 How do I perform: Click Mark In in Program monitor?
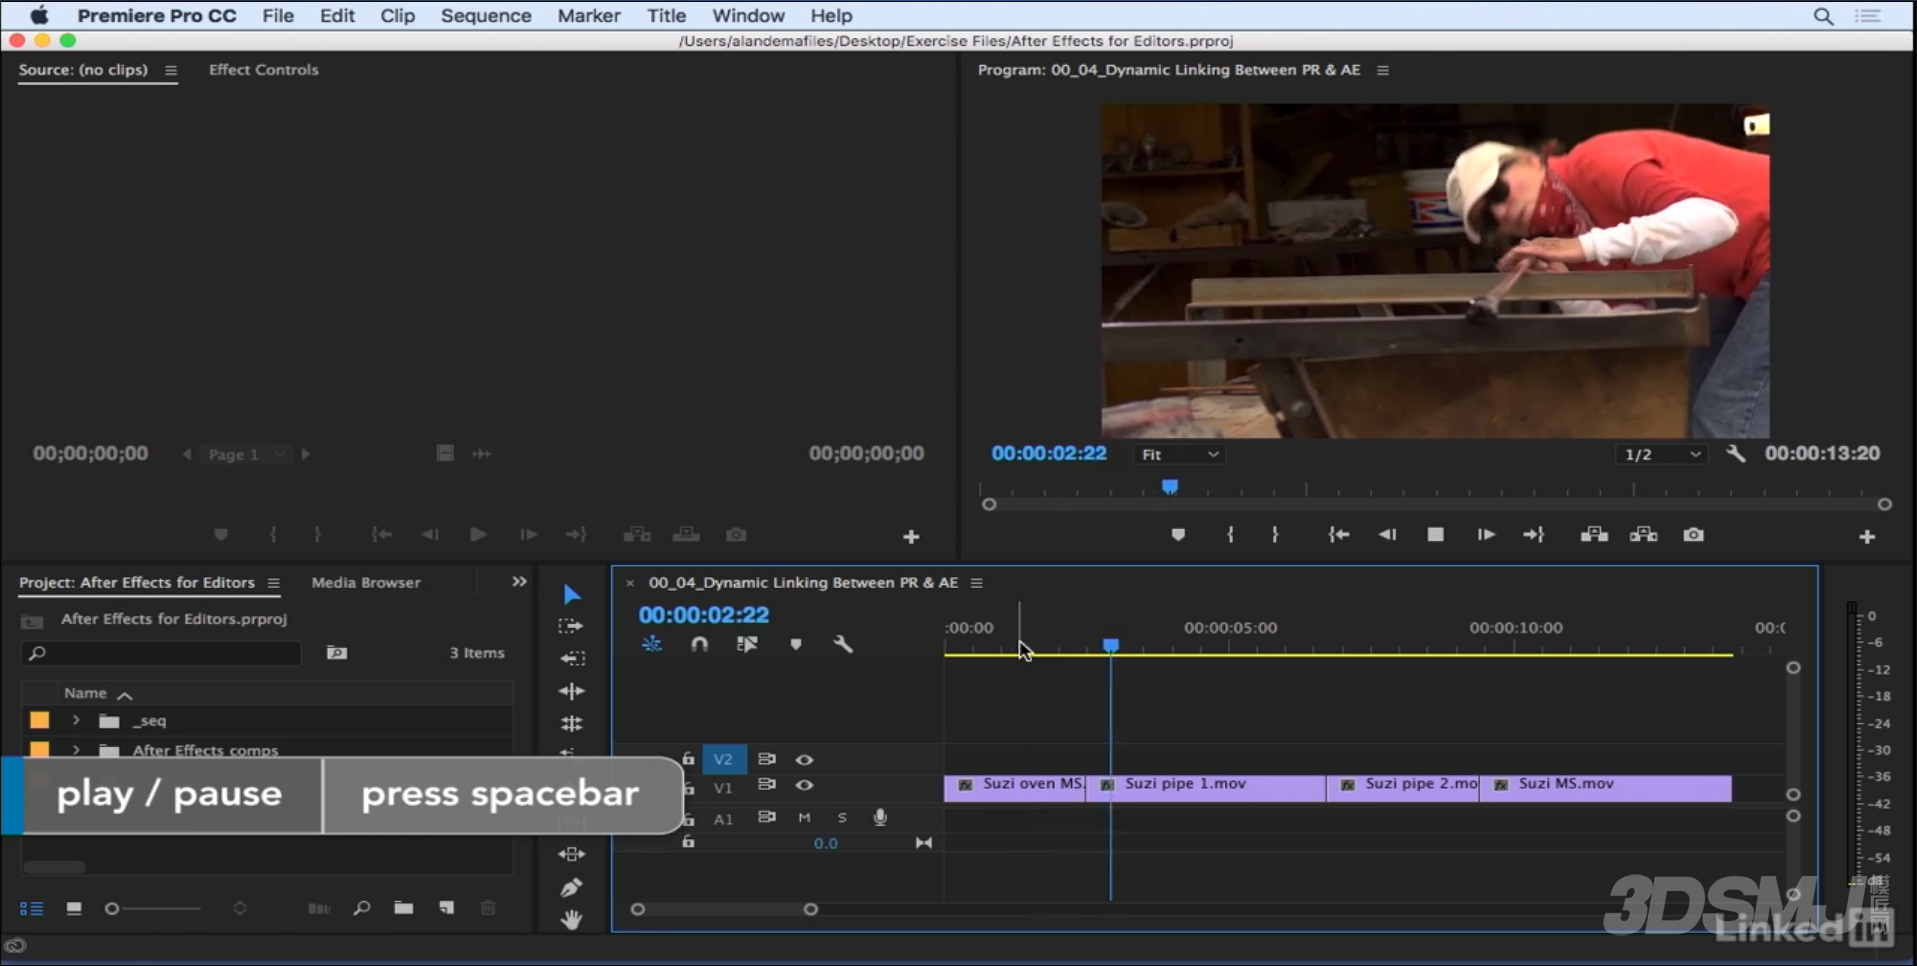click(x=1230, y=535)
